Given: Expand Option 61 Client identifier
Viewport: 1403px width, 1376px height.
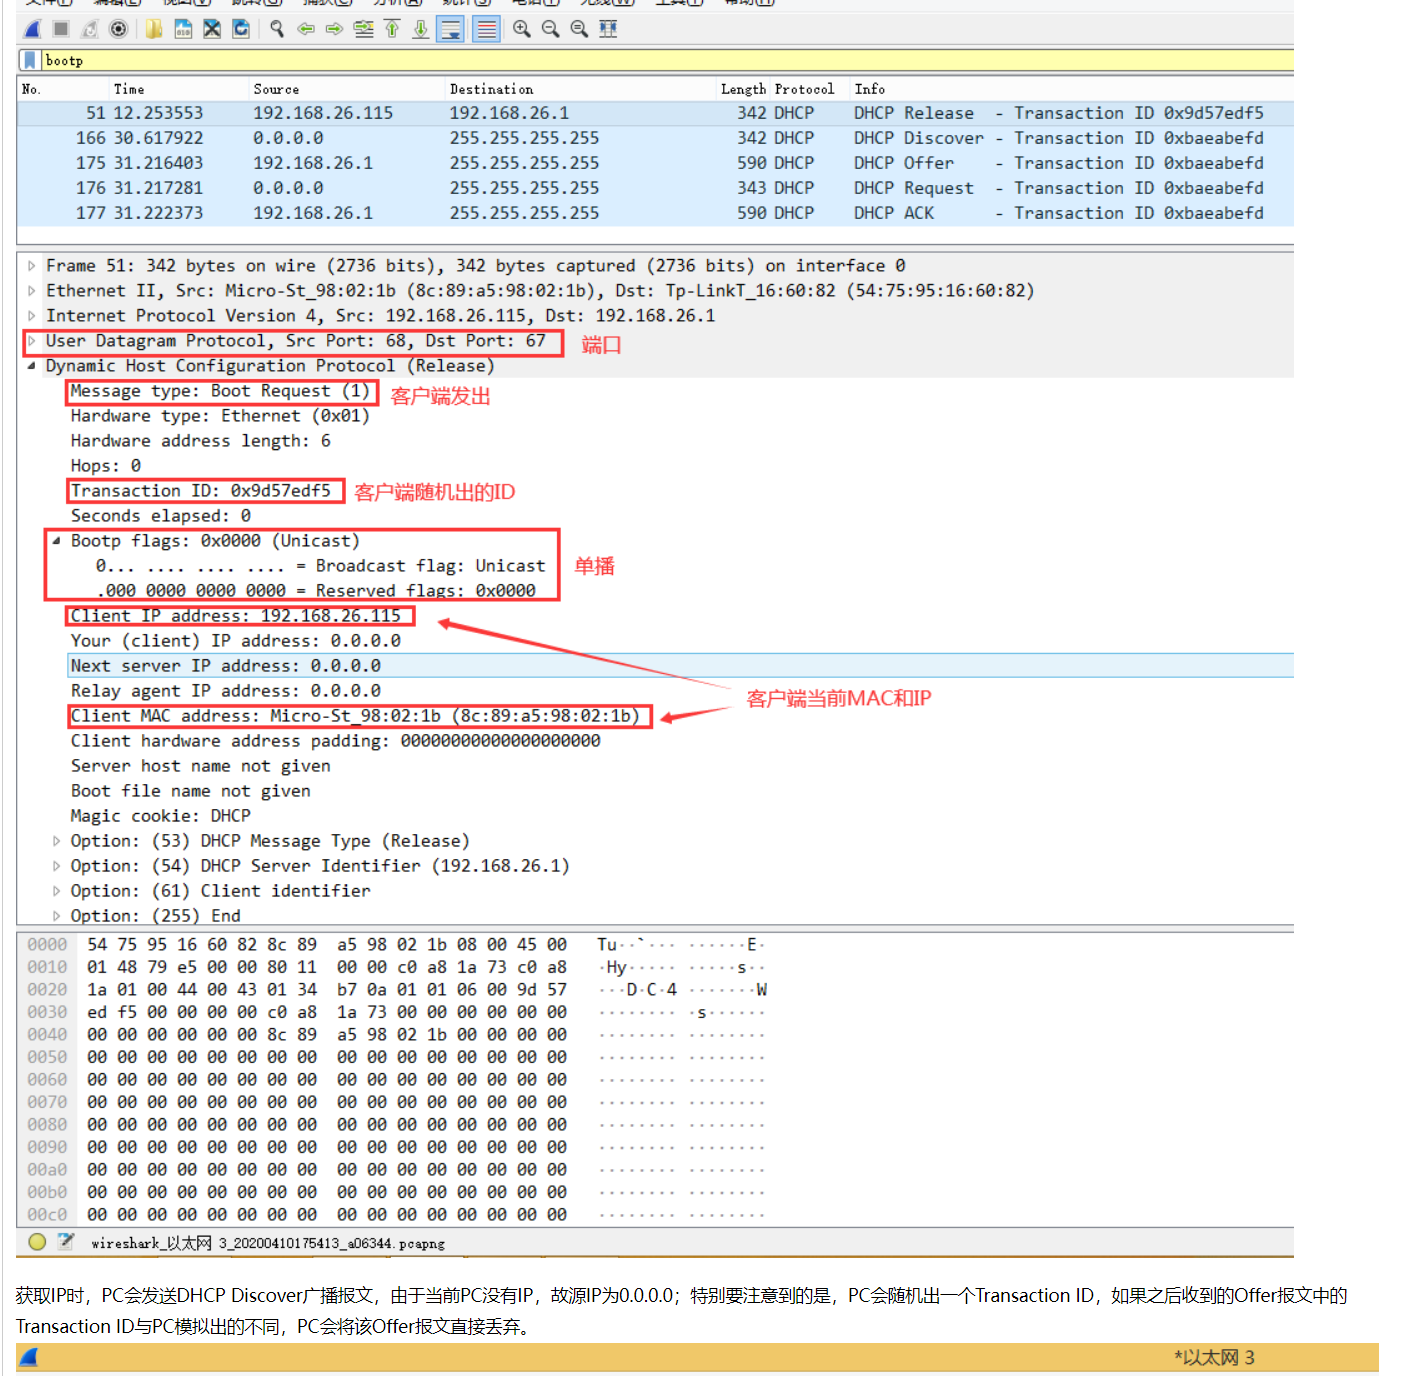Looking at the screenshot, I should click(x=57, y=891).
